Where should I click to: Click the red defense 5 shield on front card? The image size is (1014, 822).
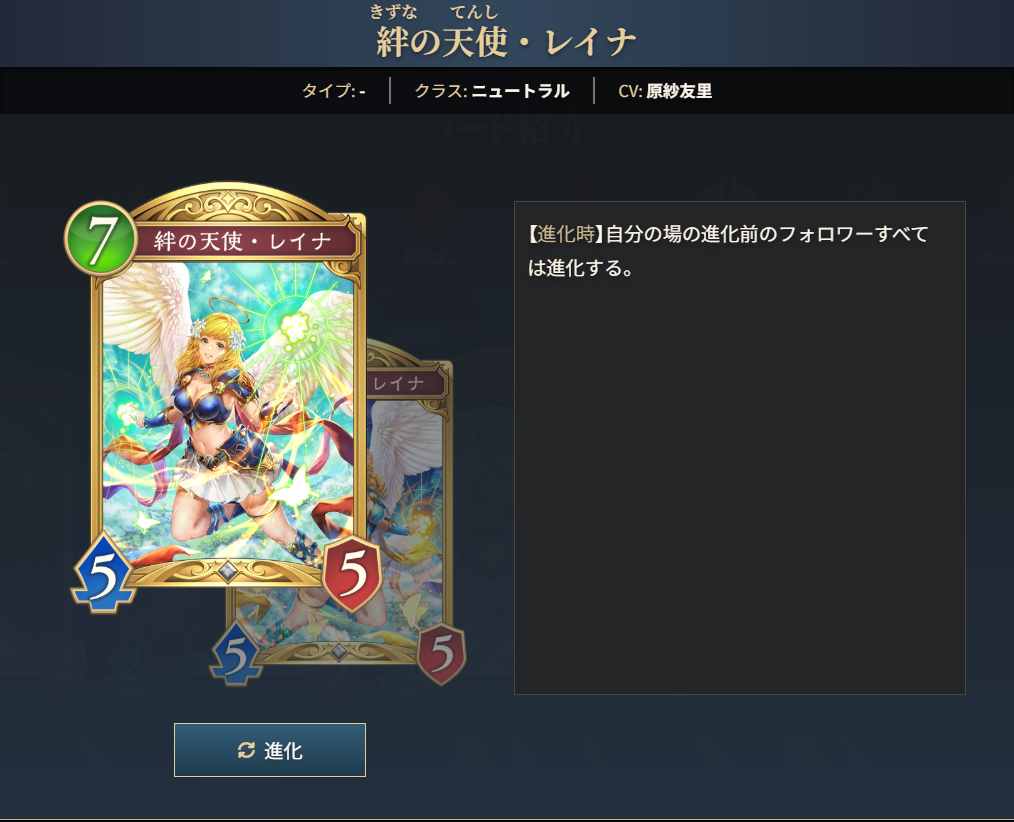point(352,573)
